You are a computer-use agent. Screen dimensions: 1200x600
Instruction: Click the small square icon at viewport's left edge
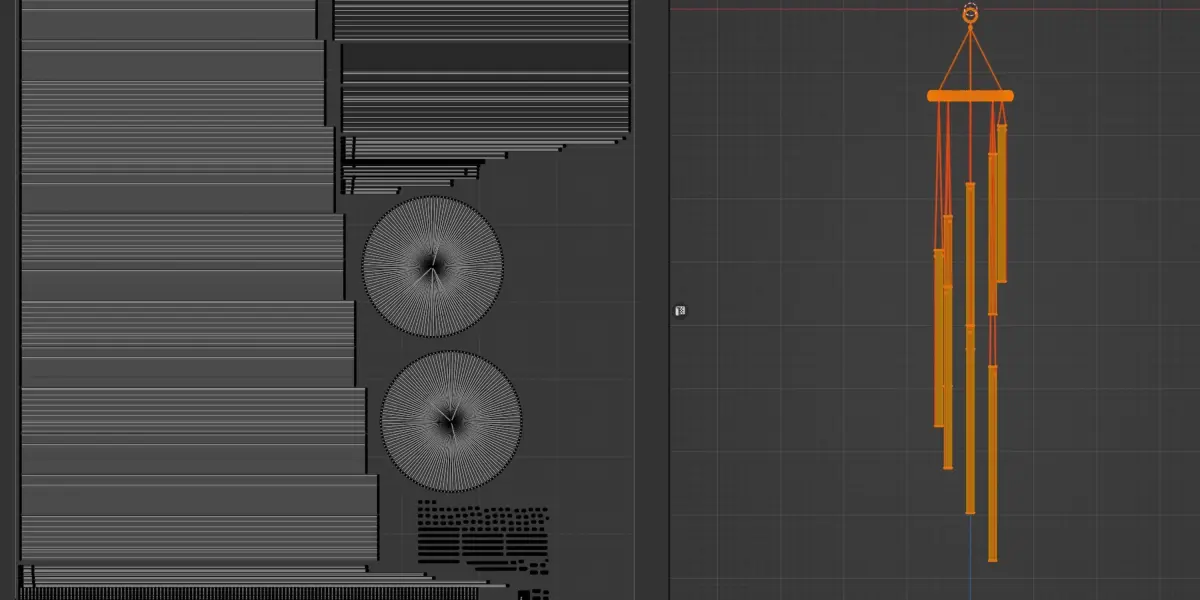pyautogui.click(x=680, y=311)
